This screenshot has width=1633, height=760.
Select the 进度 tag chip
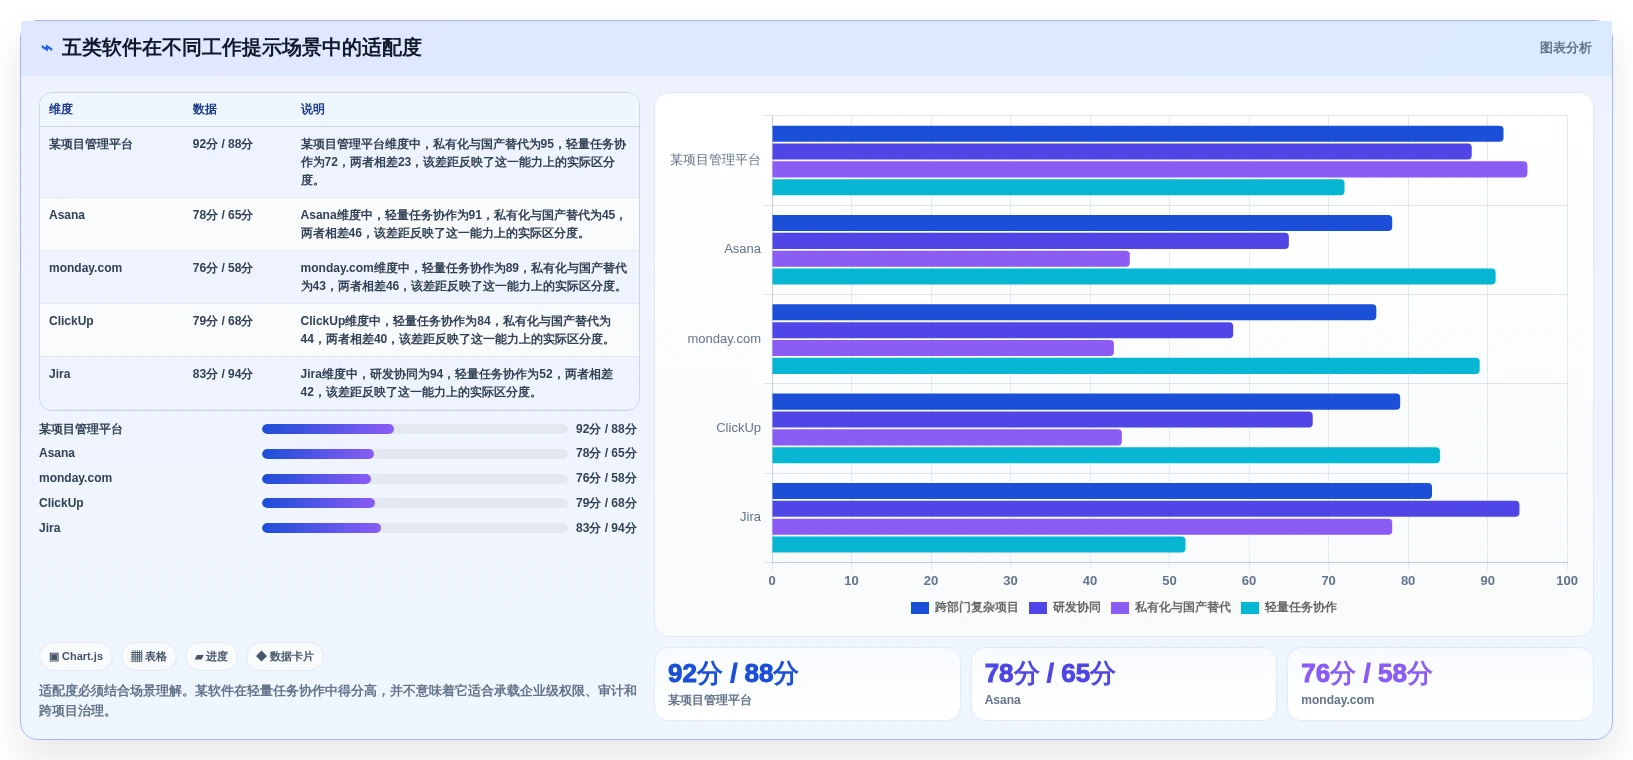[x=211, y=657]
